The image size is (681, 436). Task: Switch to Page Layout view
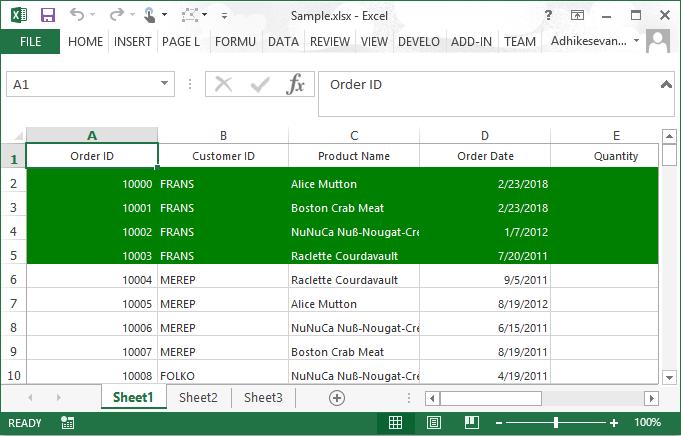click(x=434, y=422)
